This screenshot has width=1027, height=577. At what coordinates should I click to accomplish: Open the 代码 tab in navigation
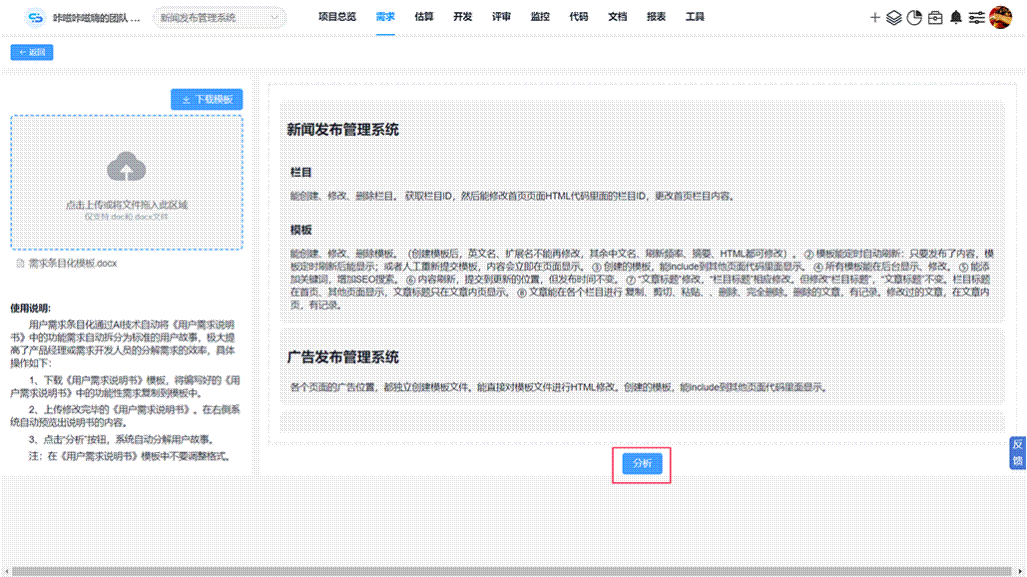577,17
